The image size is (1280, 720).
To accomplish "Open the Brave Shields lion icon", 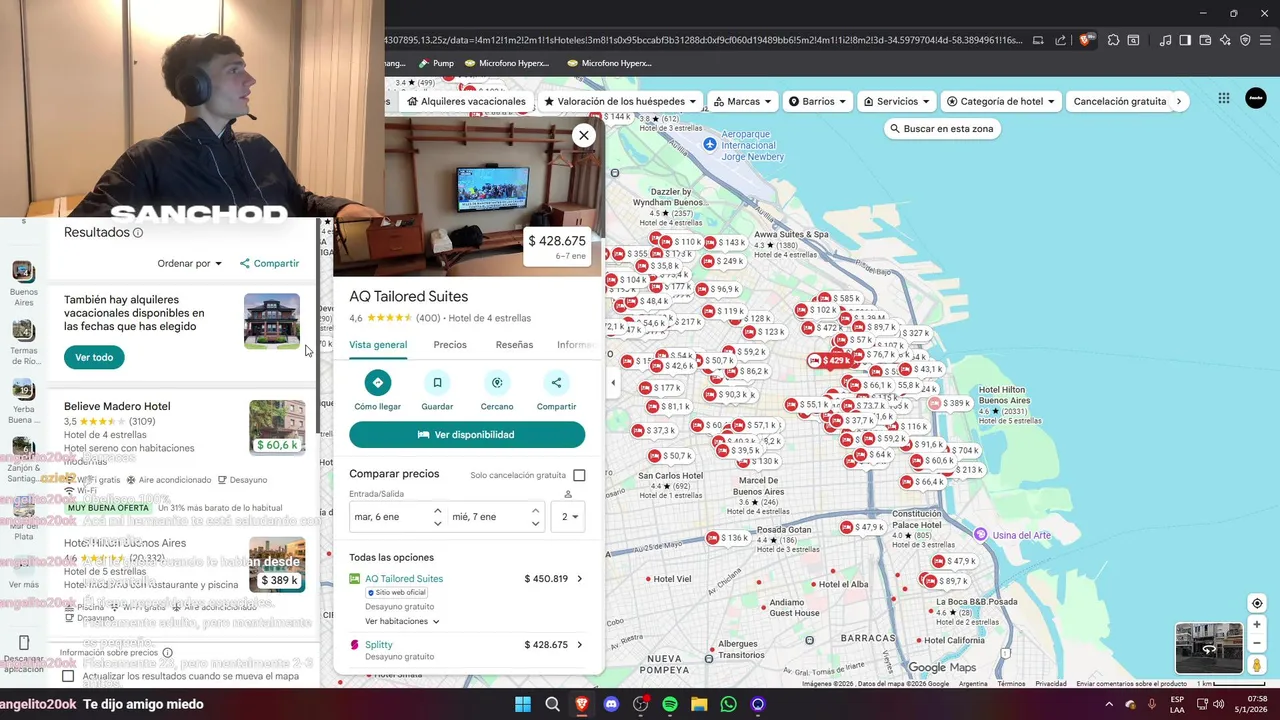I will [1084, 40].
